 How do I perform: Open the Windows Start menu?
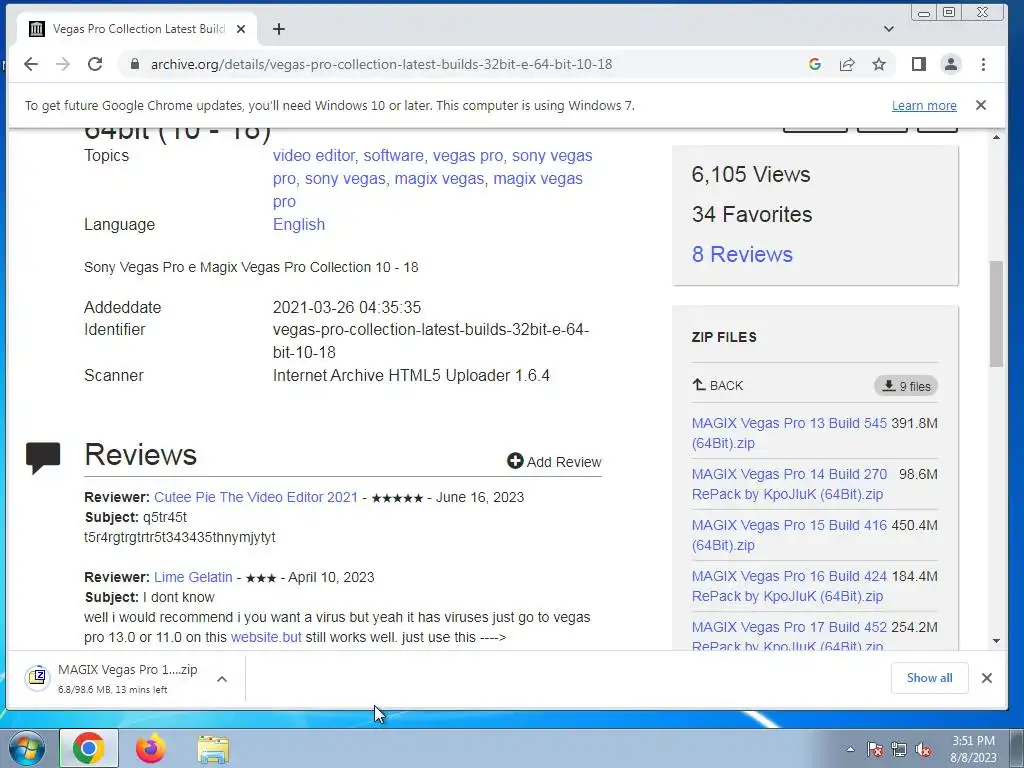tap(27, 748)
